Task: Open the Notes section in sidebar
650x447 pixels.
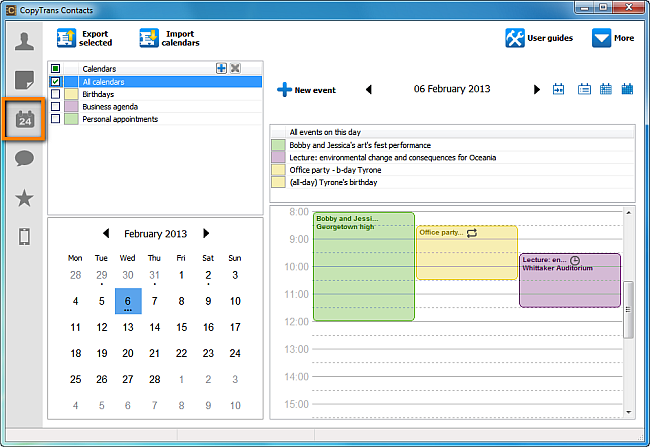Action: tap(24, 80)
